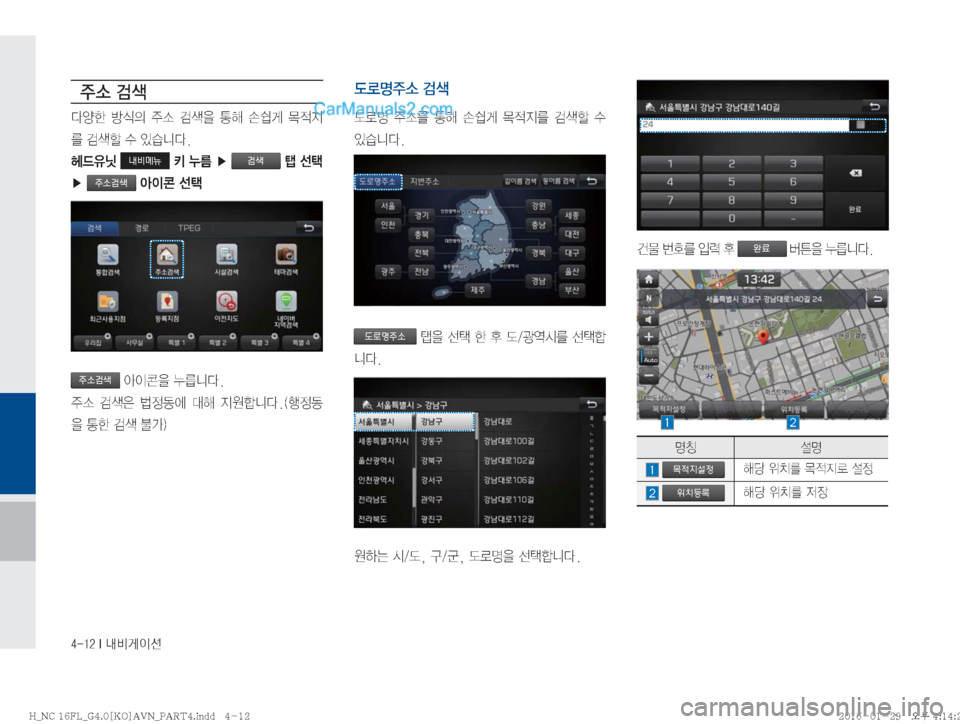
Task: Tap the 완료 done key on keypad
Action: [855, 209]
